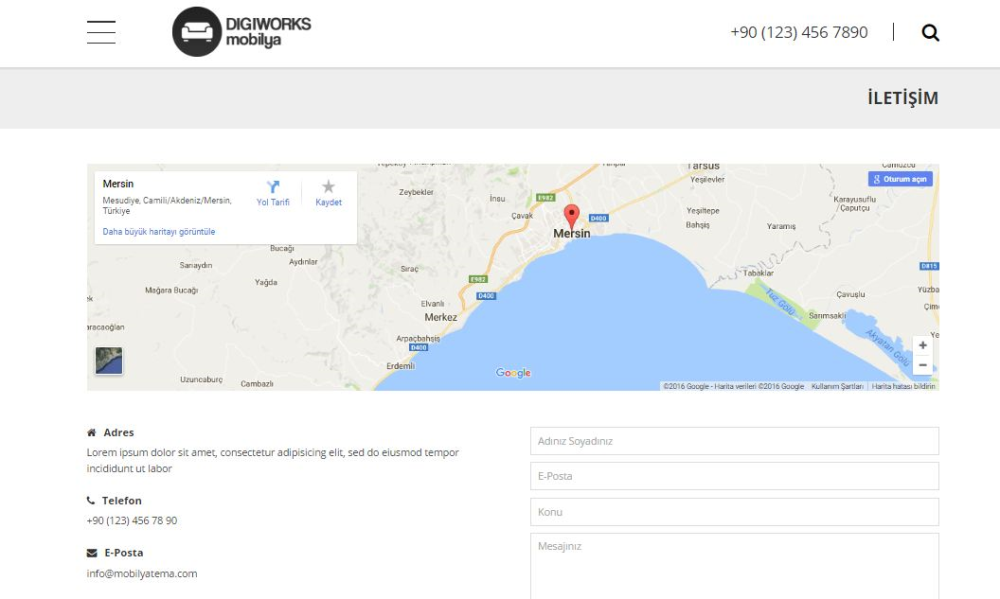Image resolution: width=1000 pixels, height=599 pixels.
Task: Click the Merkez label on the map
Action: coord(441,317)
